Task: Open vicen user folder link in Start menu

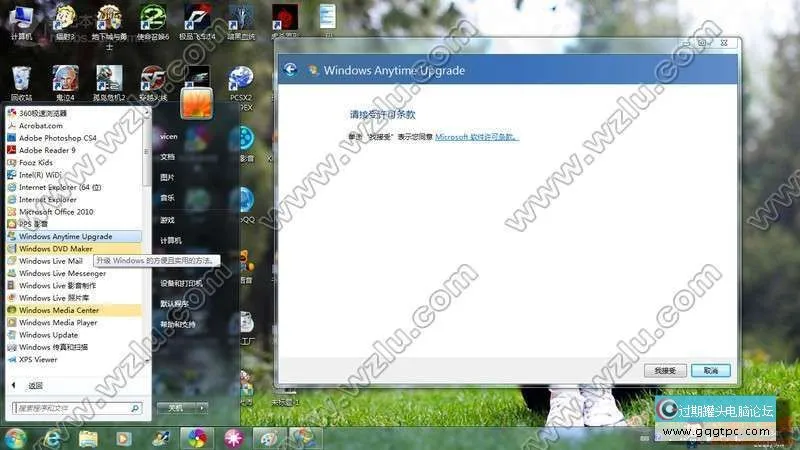Action: pyautogui.click(x=168, y=136)
